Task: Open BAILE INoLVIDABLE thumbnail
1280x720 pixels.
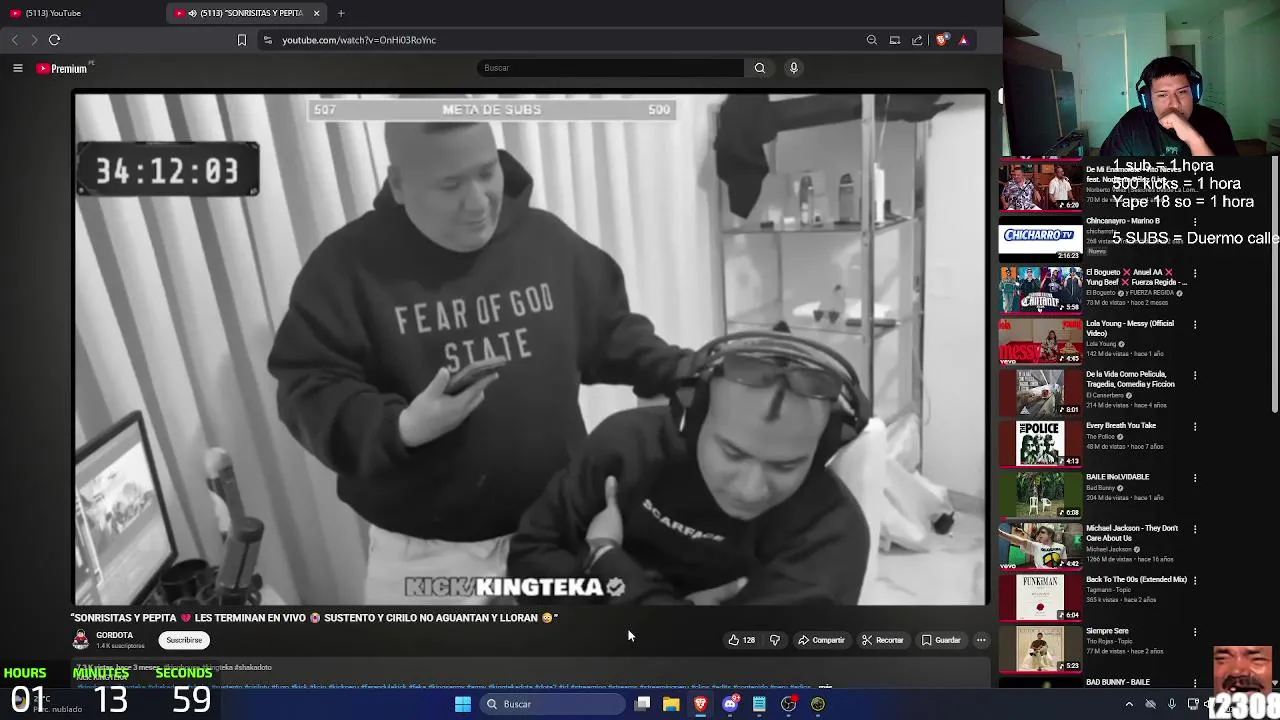Action: pos(1040,494)
